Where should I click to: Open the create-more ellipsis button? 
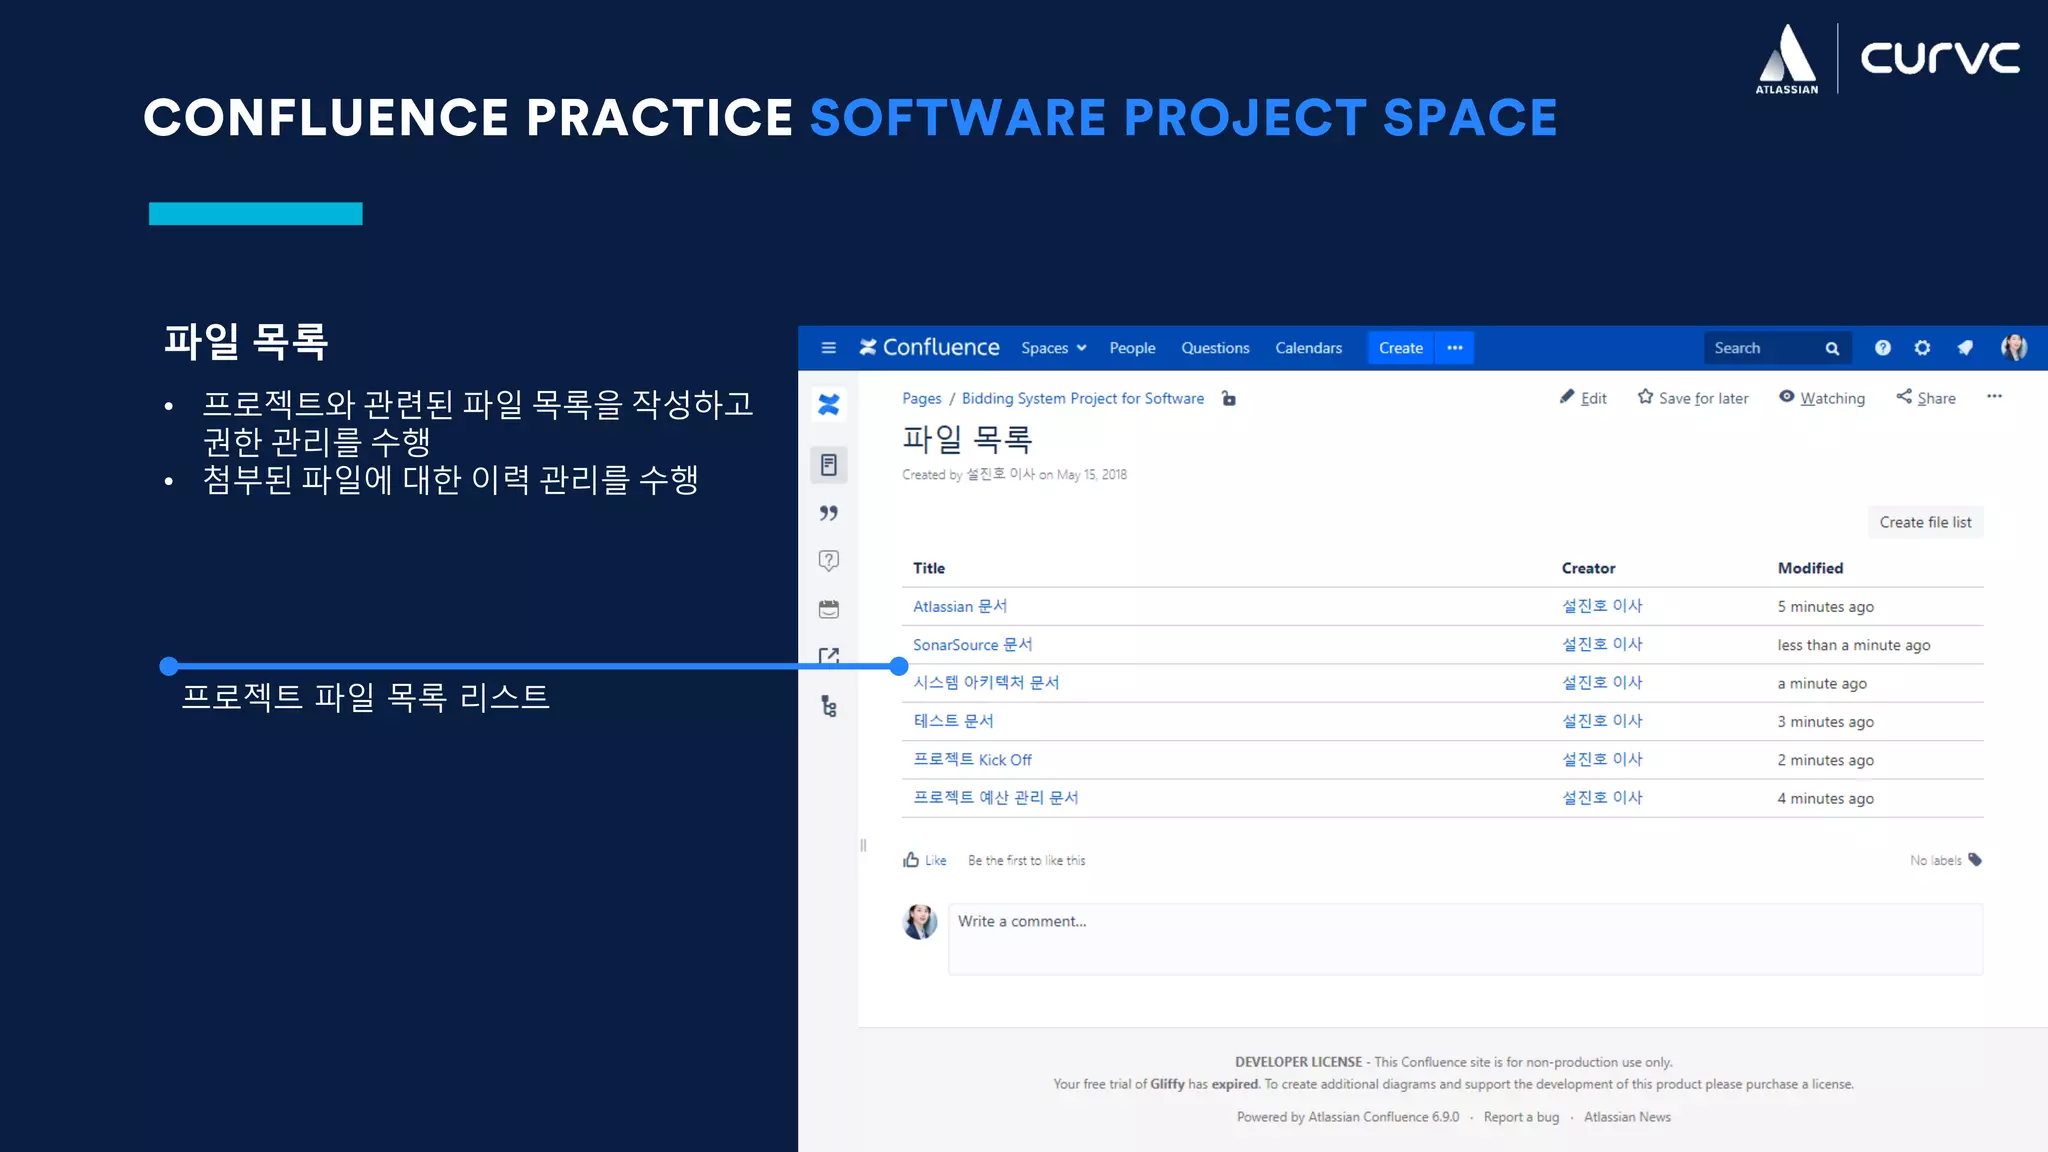pos(1455,348)
